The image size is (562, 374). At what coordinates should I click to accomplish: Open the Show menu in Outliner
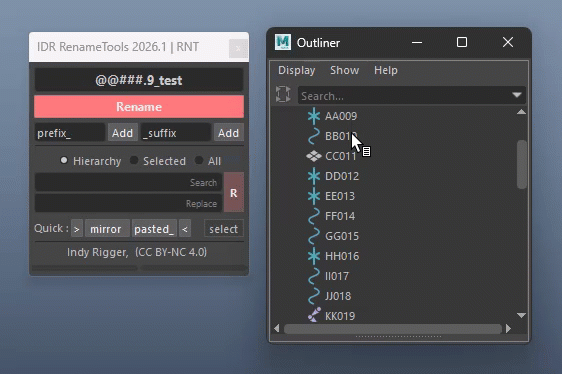tap(344, 70)
